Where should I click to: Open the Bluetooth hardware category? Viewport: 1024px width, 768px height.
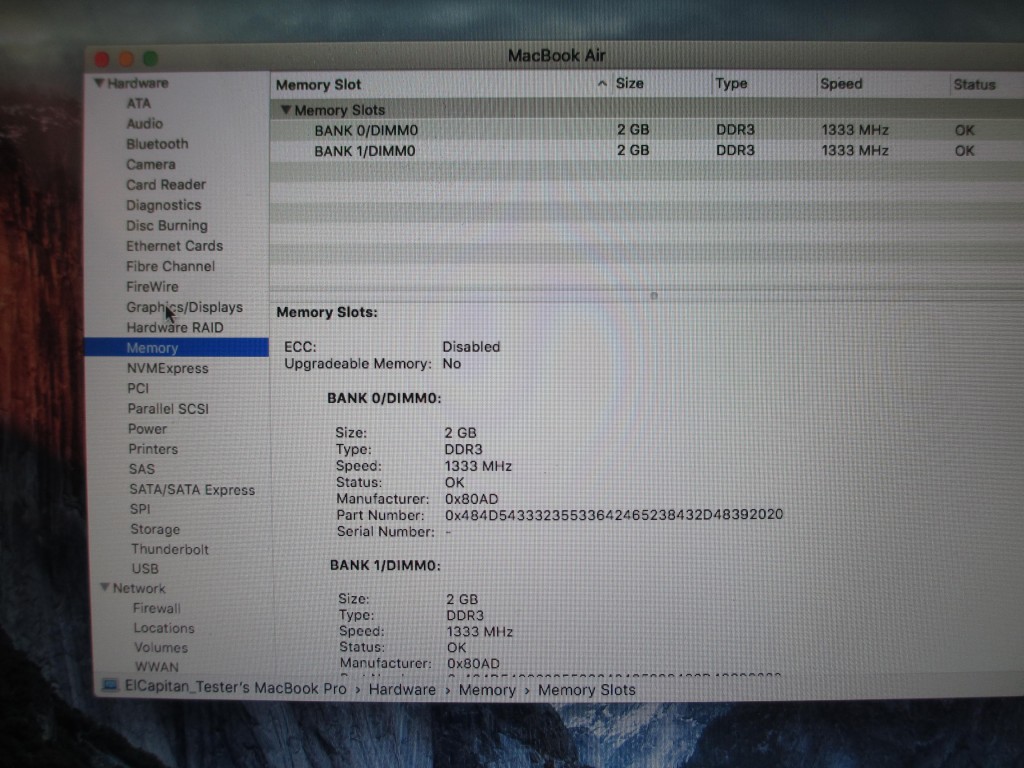157,144
